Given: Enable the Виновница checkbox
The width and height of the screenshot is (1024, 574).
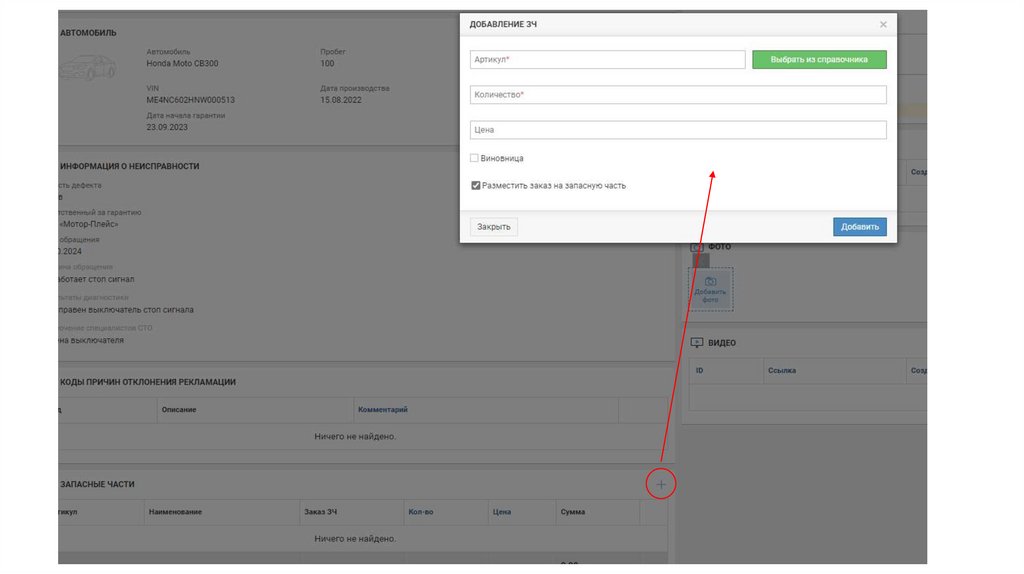Looking at the screenshot, I should click(474, 158).
